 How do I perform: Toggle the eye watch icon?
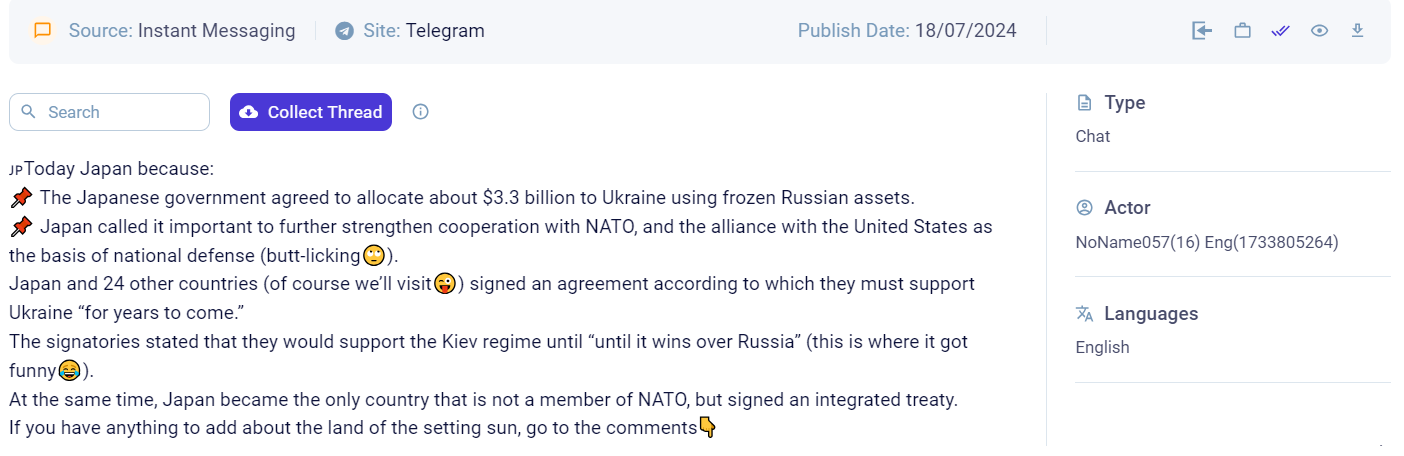pos(1319,31)
